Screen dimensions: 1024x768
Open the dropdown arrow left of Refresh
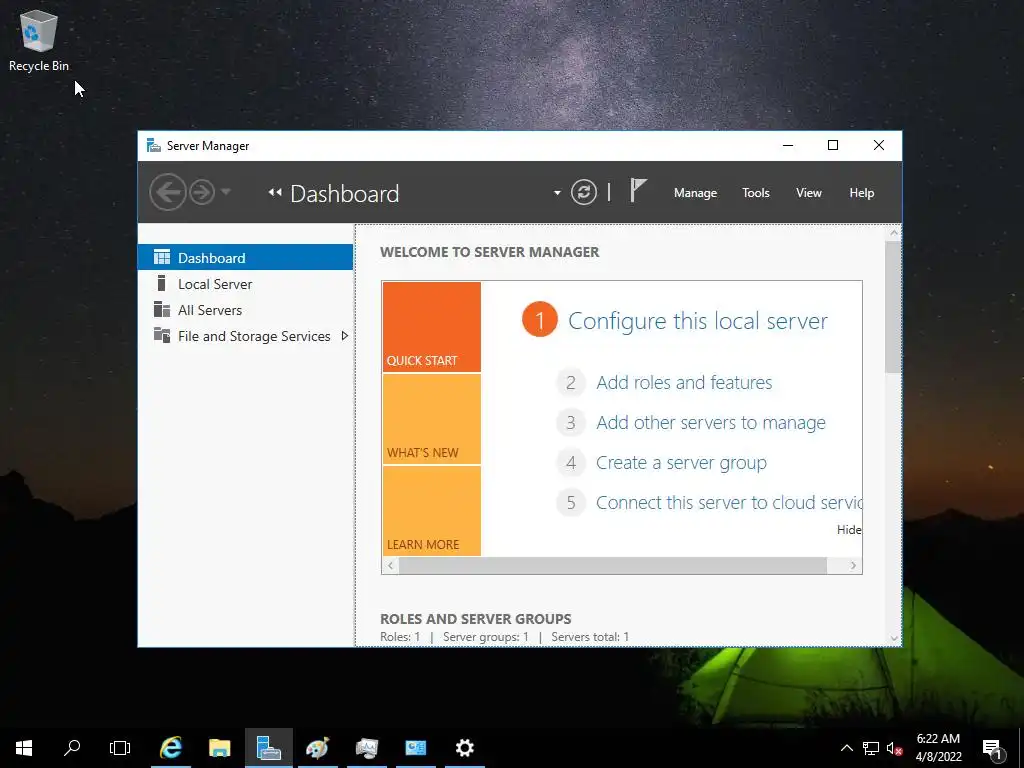tap(557, 193)
